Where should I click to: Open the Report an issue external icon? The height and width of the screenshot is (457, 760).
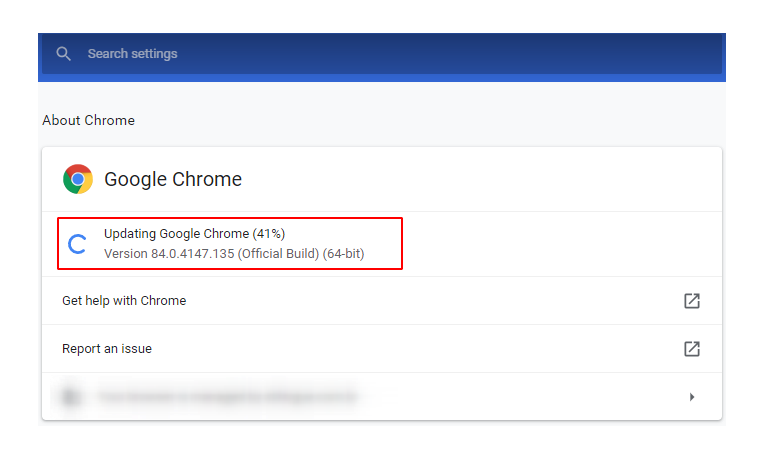click(x=691, y=349)
